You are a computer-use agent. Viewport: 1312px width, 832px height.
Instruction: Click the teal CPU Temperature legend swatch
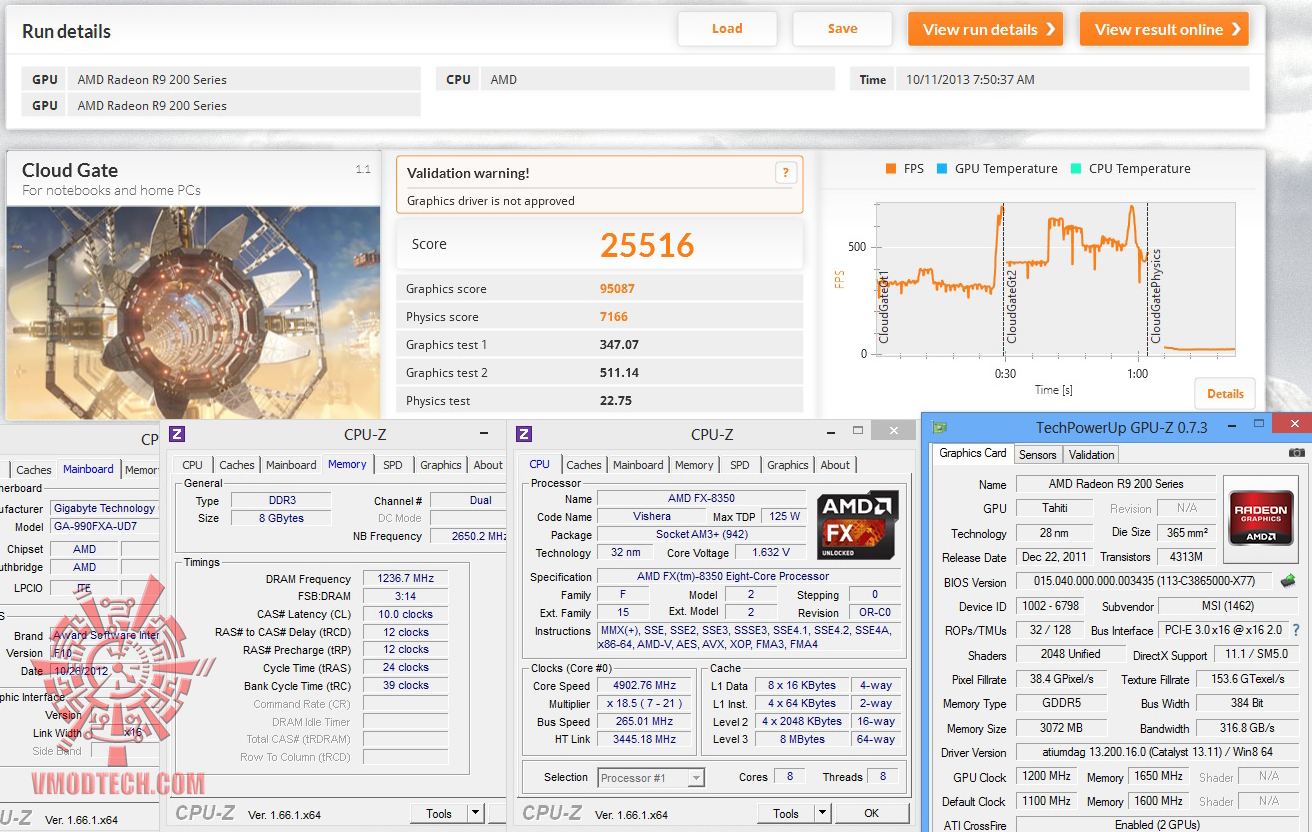(1075, 169)
